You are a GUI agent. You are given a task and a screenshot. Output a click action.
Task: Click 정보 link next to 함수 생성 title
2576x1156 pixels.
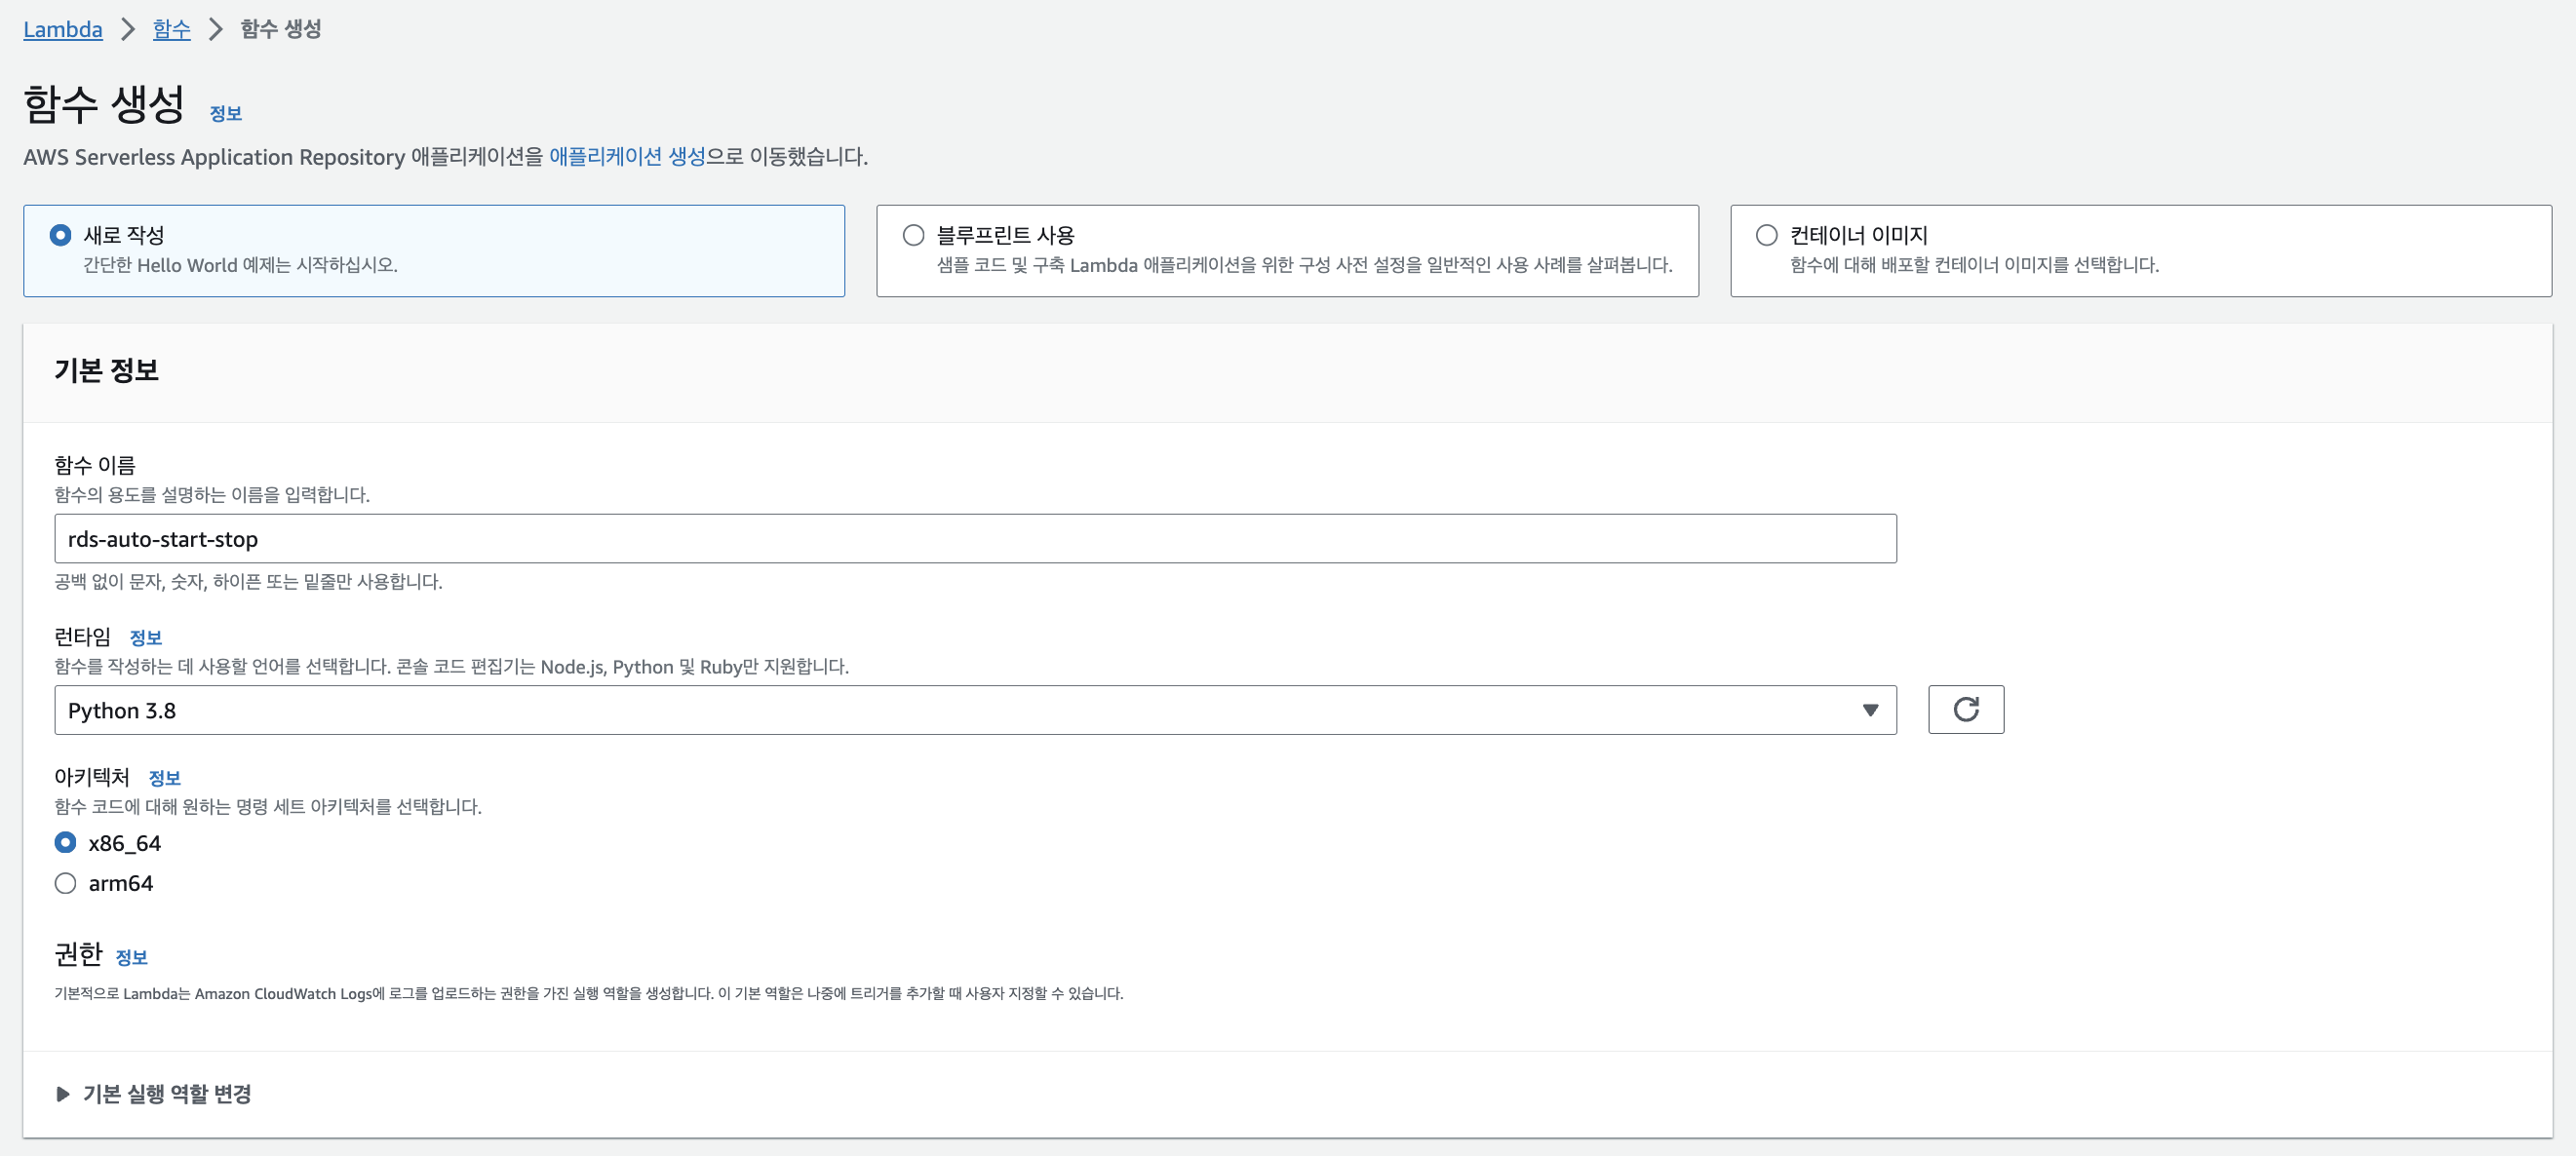(225, 113)
